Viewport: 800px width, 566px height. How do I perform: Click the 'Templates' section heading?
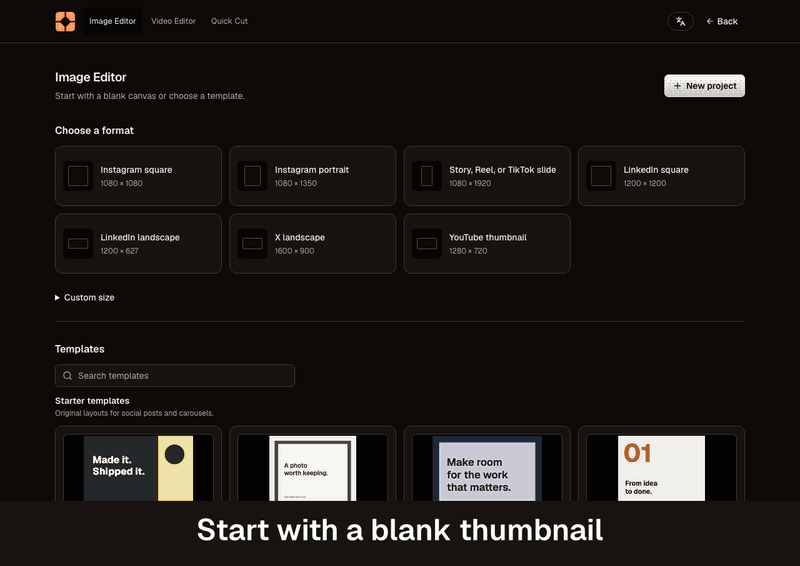80,349
